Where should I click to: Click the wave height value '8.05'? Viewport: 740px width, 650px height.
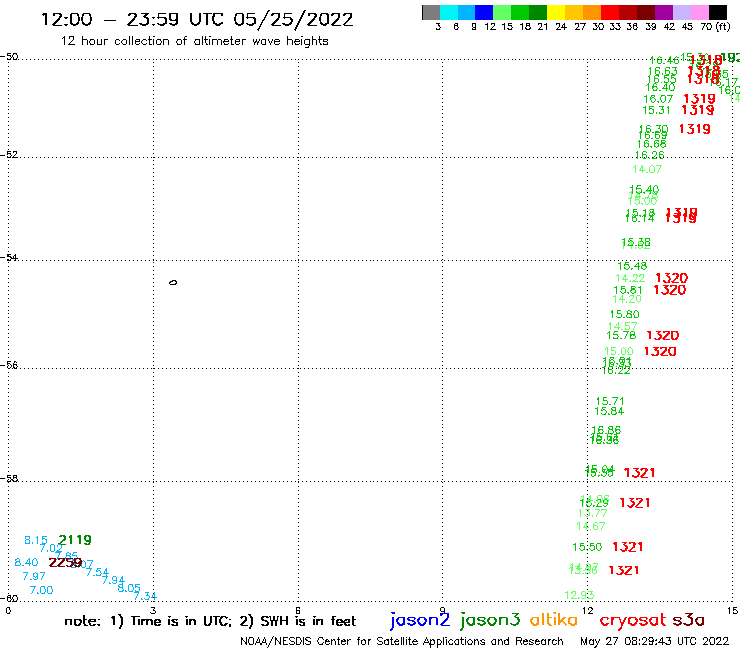click(129, 588)
